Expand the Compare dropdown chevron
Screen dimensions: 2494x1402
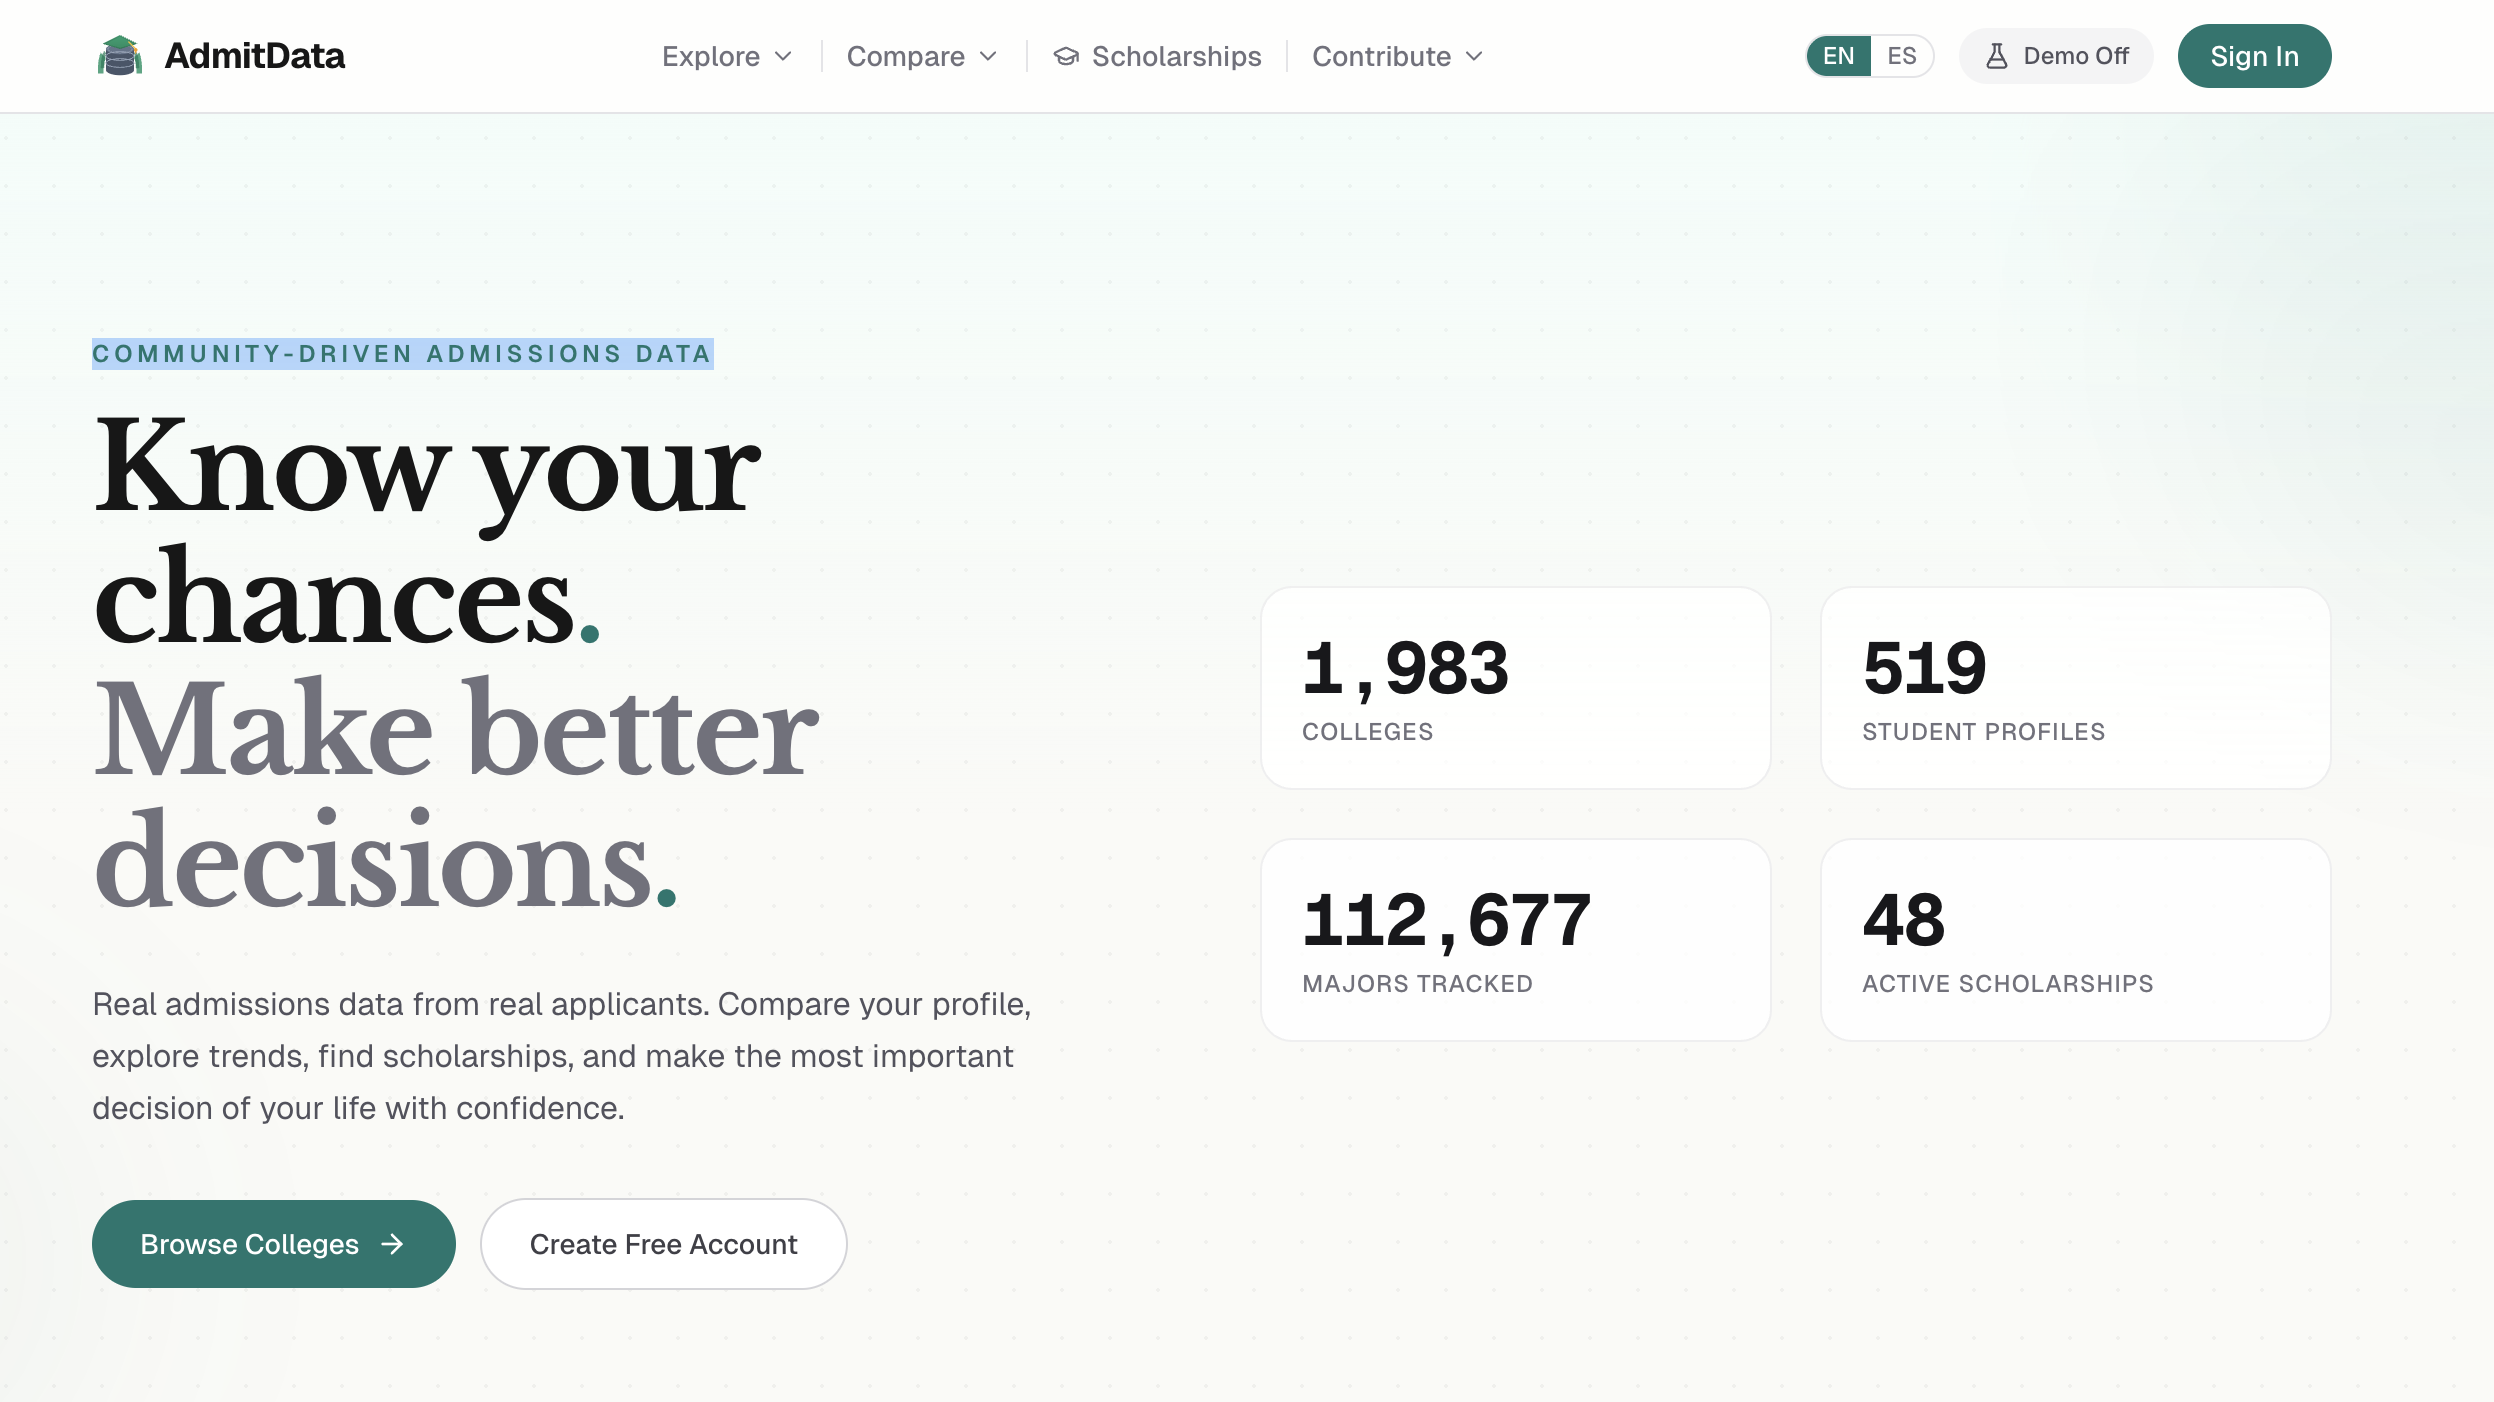click(x=989, y=56)
